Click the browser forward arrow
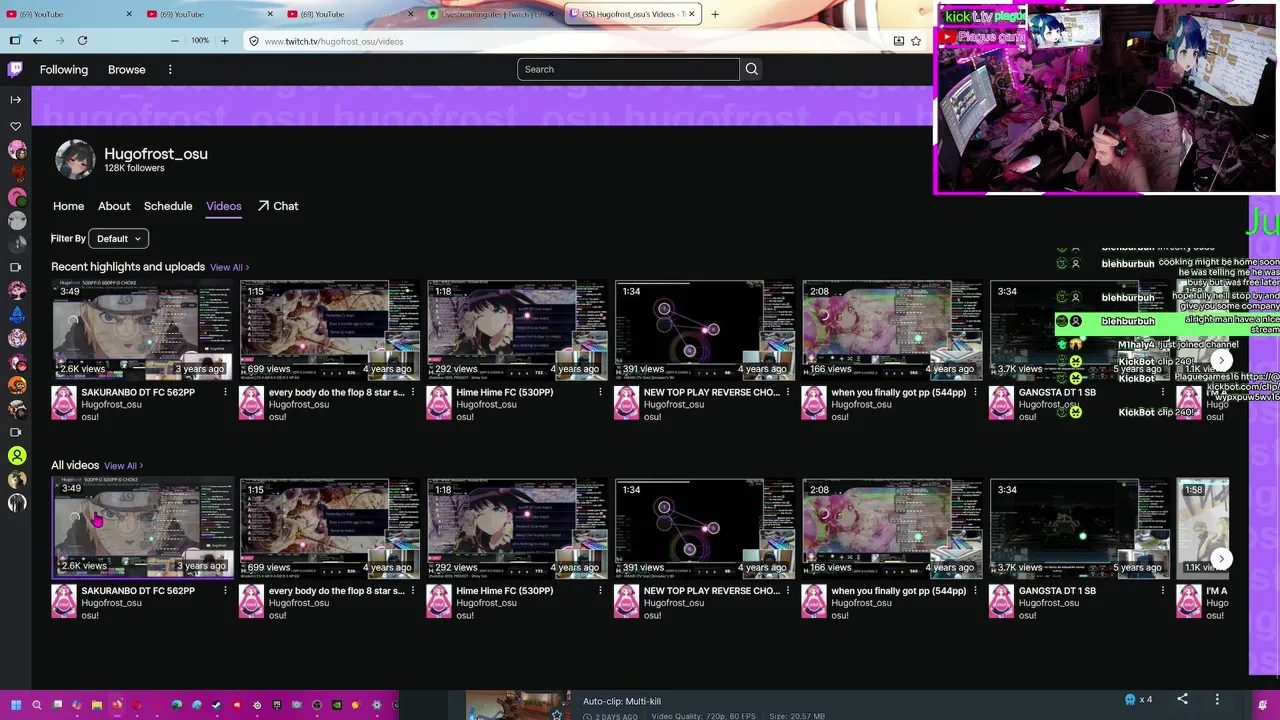 pyautogui.click(x=59, y=41)
